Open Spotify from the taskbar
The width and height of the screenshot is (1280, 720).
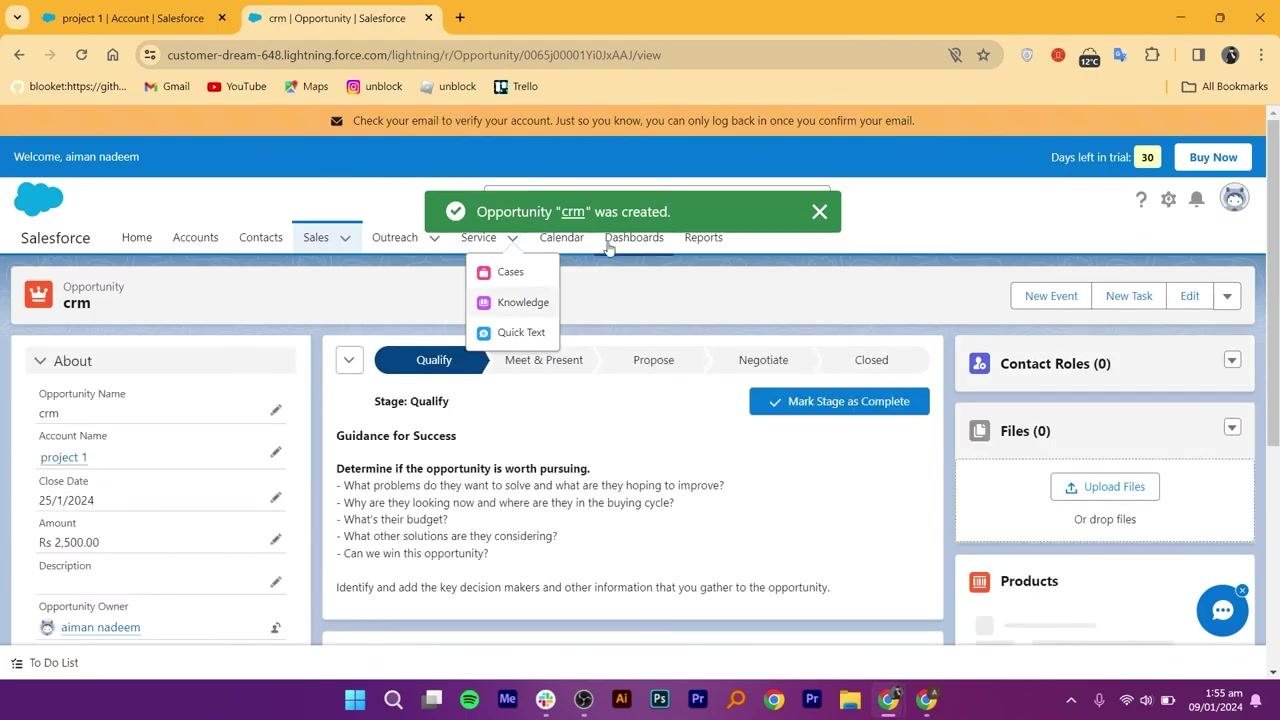pyautogui.click(x=469, y=700)
